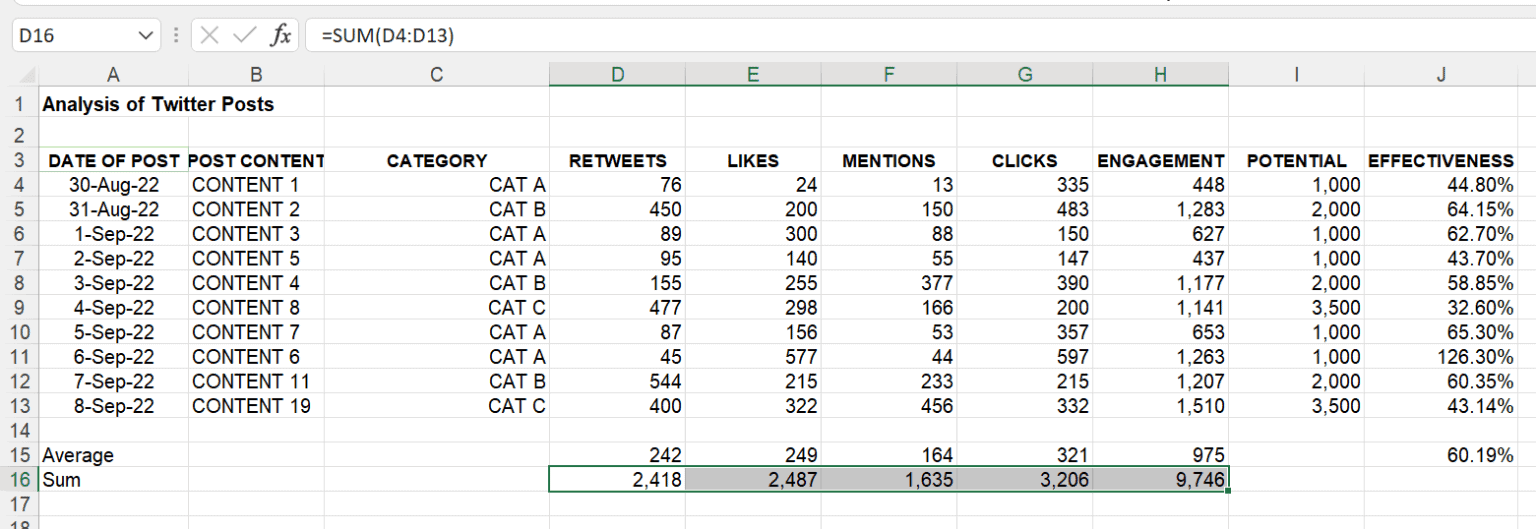Select column J by its header
Image resolution: width=1536 pixels, height=529 pixels.
tap(1440, 74)
